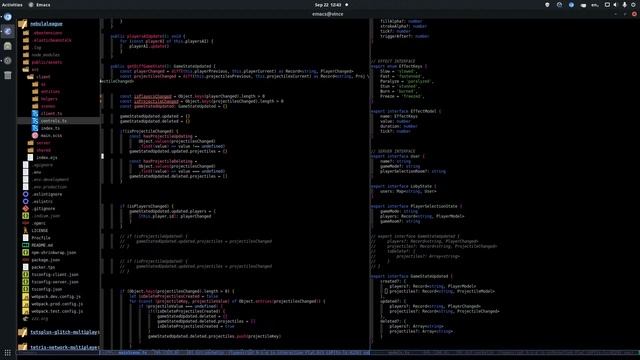Open the main.scss file
The image size is (640, 360).
point(51,136)
